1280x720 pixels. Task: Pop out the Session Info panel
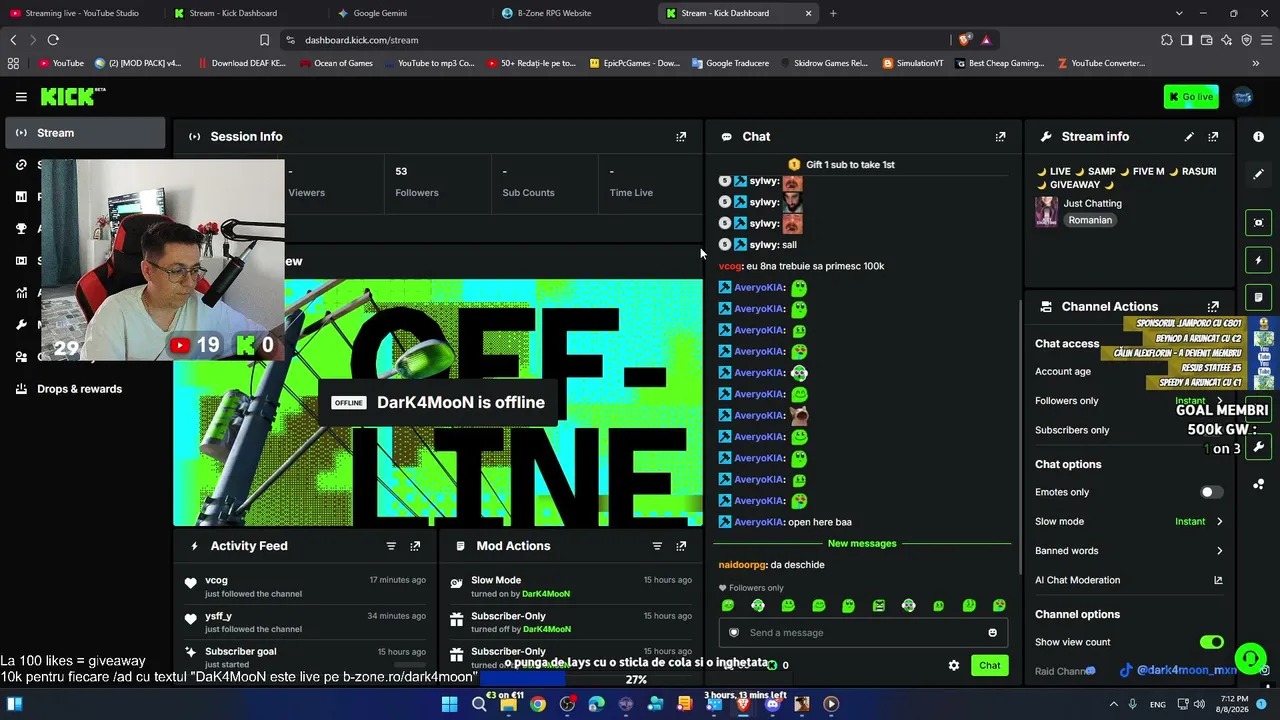(x=681, y=137)
